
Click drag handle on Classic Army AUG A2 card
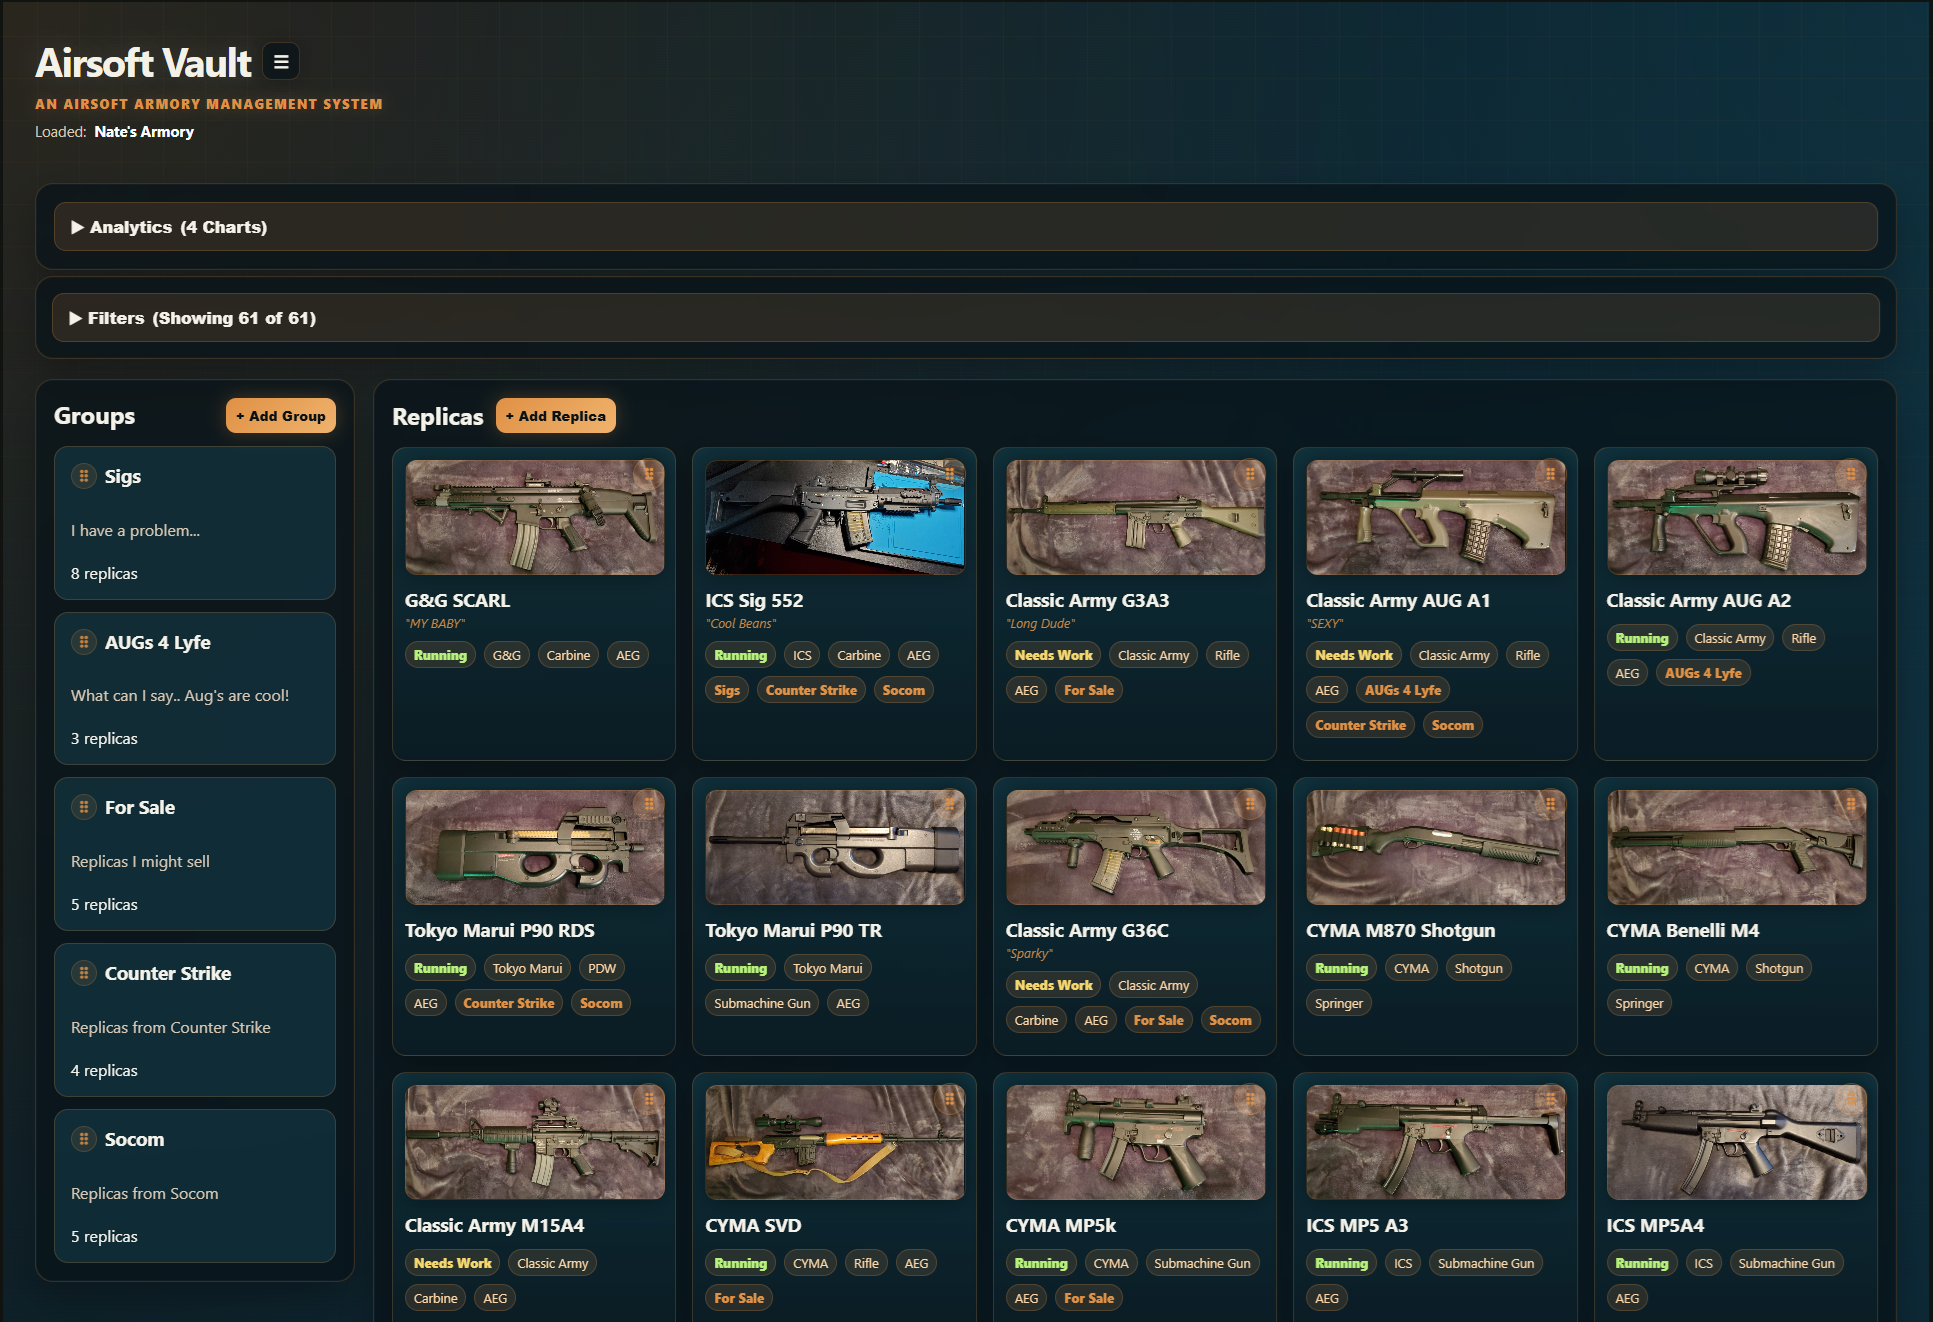[x=1851, y=474]
